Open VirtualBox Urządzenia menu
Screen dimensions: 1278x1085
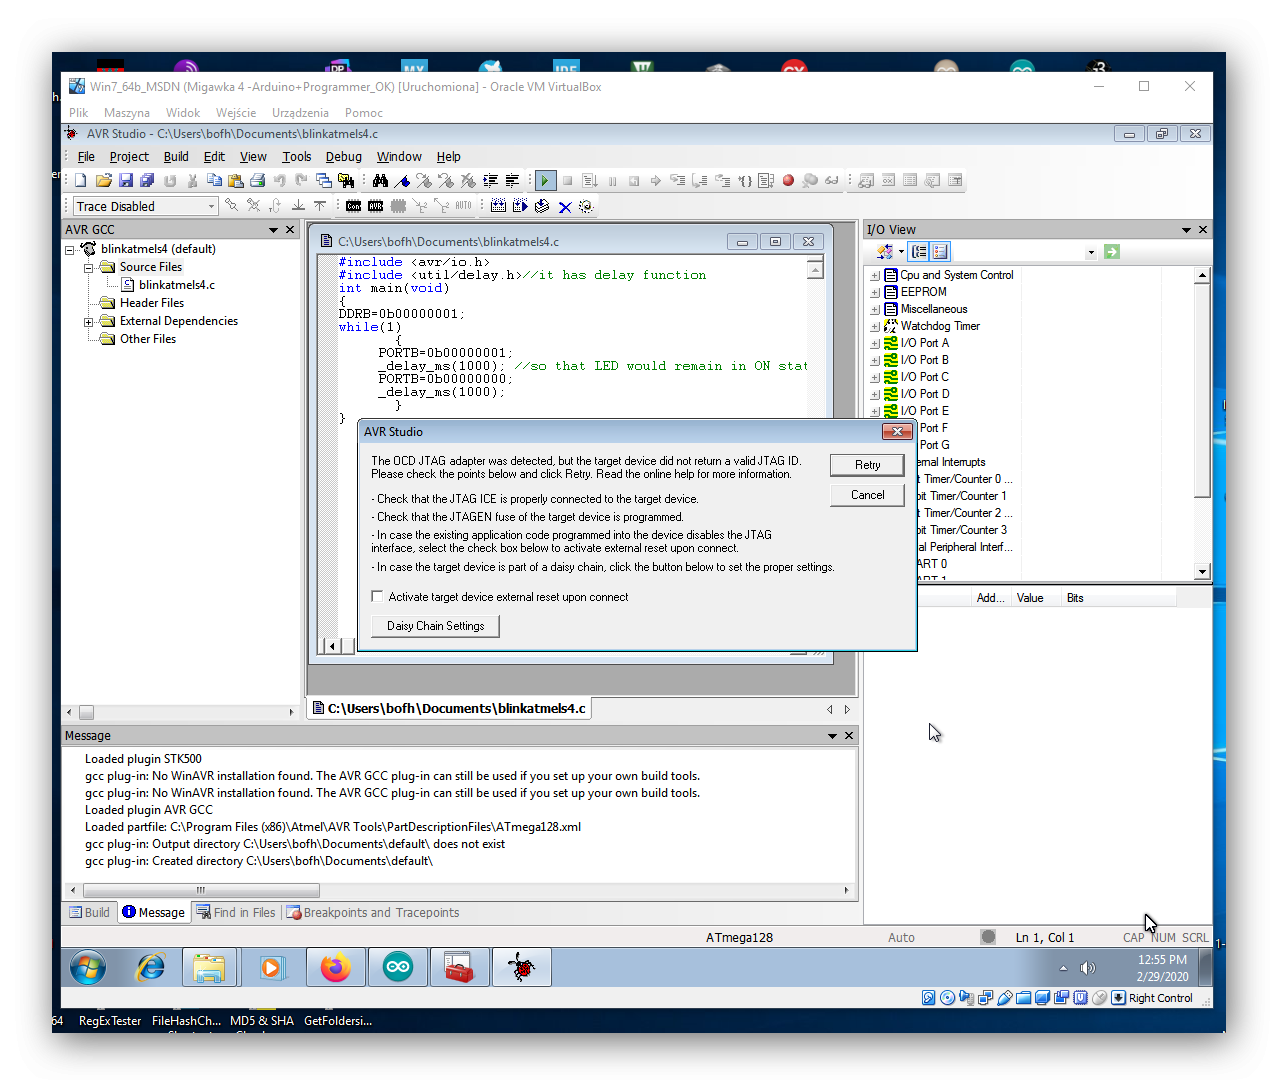point(300,113)
